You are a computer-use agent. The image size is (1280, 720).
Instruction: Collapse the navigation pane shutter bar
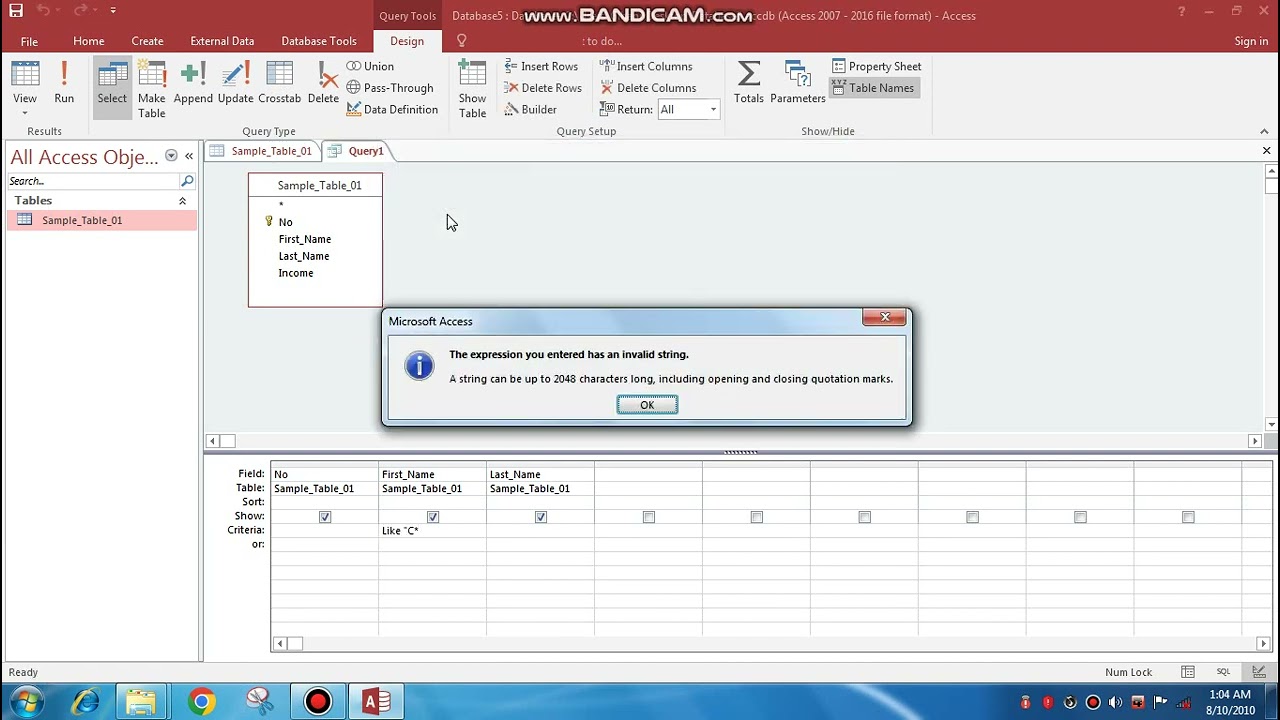[x=189, y=156]
